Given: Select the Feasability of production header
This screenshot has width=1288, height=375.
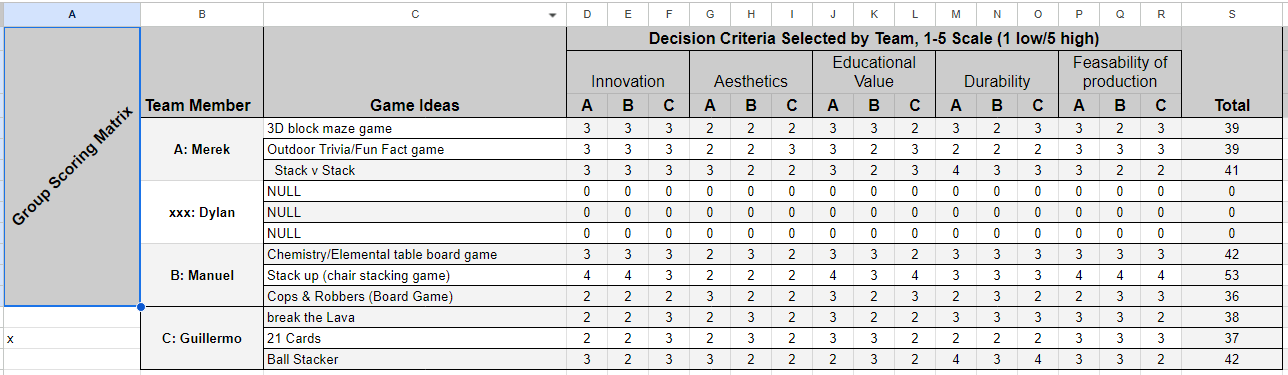Looking at the screenshot, I should [1120, 72].
